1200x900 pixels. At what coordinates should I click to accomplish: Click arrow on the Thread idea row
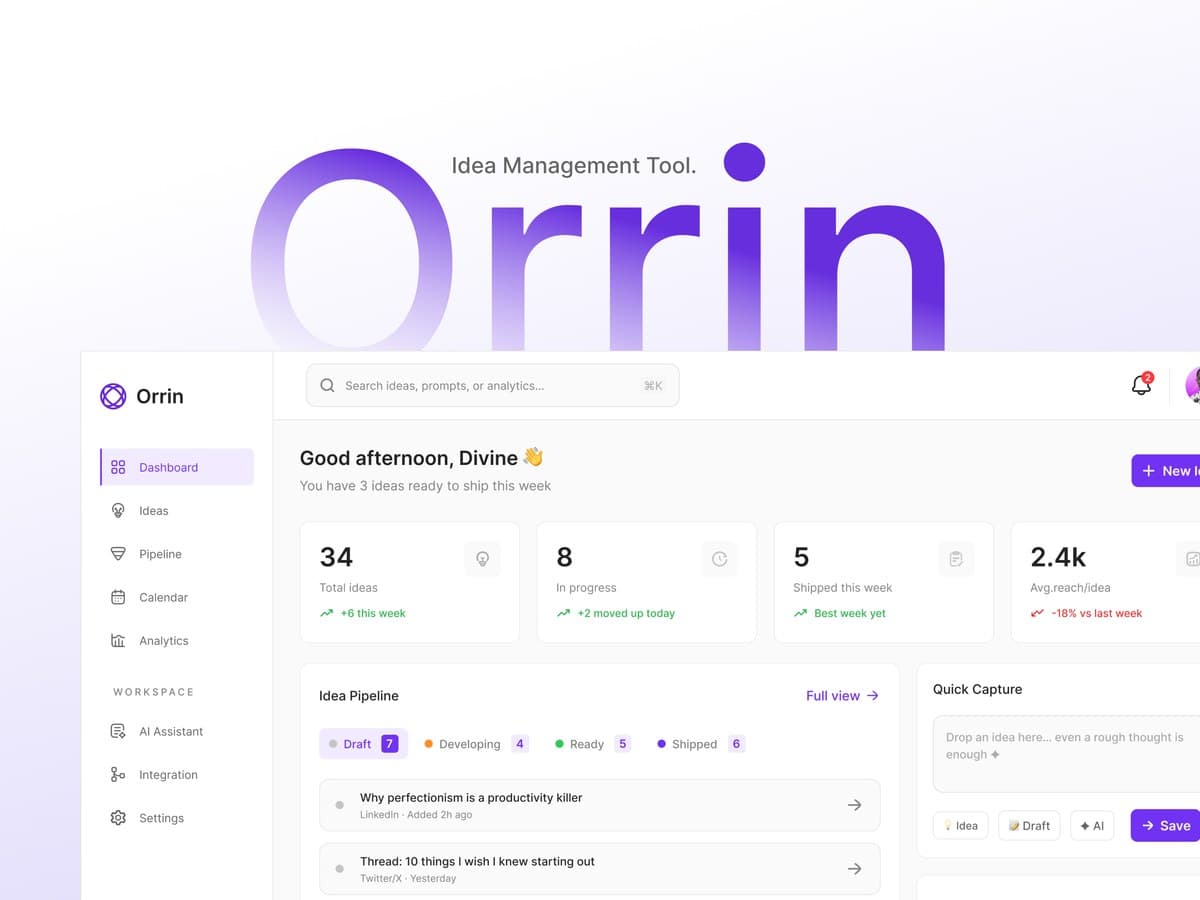pyautogui.click(x=854, y=869)
